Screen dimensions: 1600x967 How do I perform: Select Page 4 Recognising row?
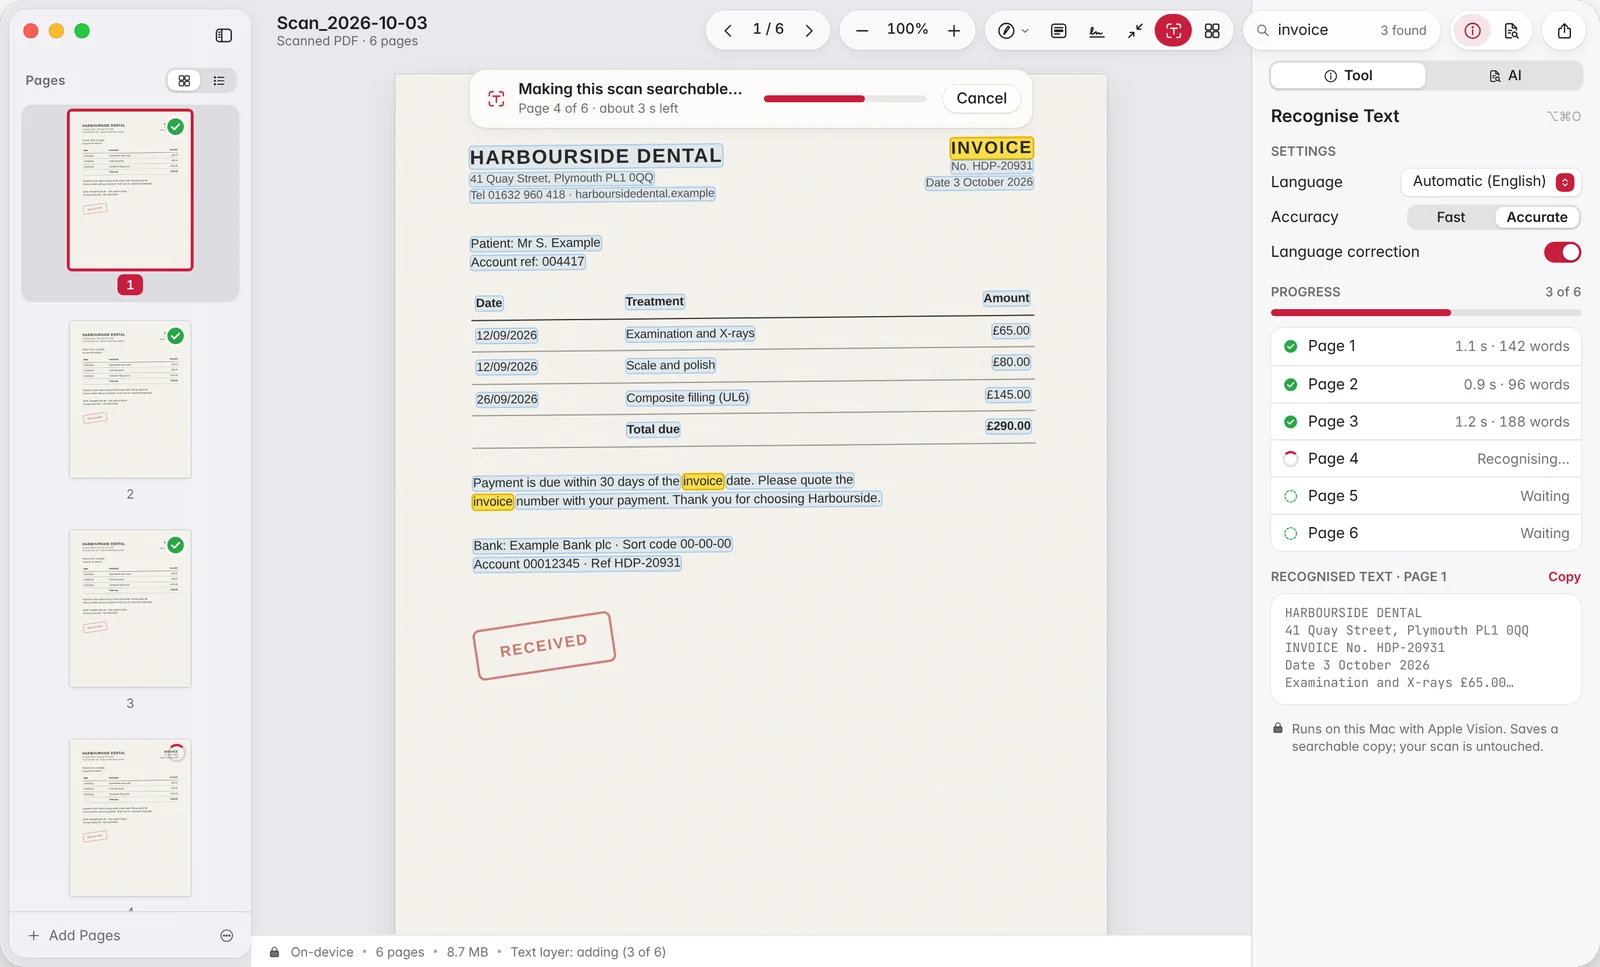(x=1426, y=459)
